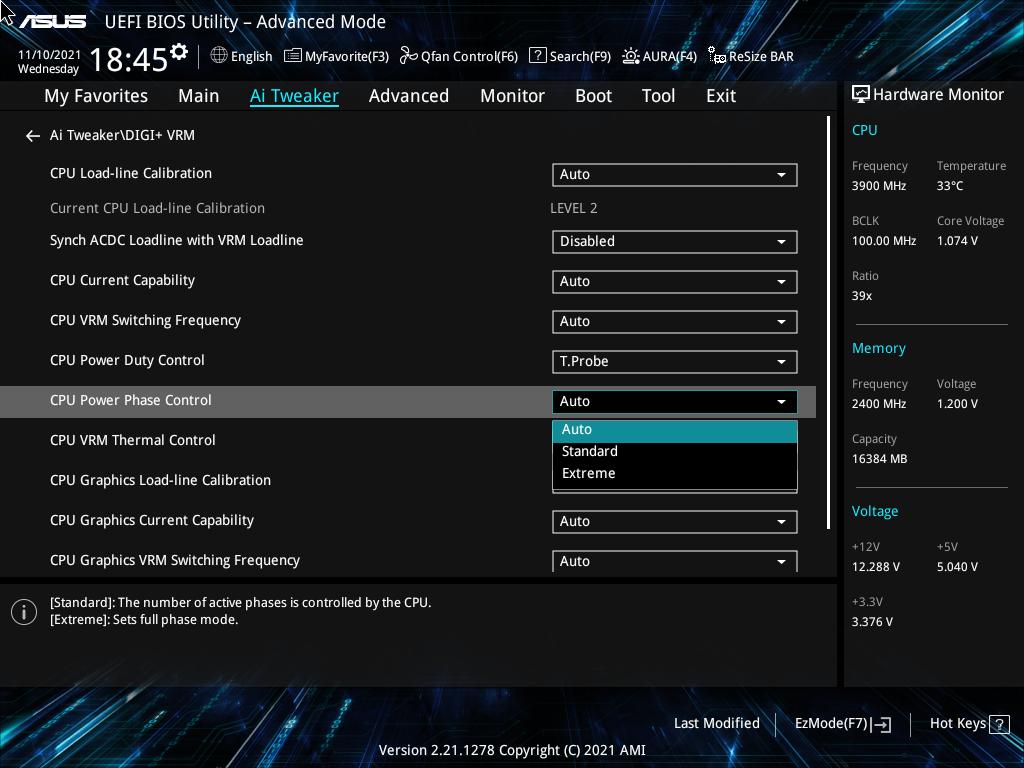The width and height of the screenshot is (1024, 768).
Task: Open Search(F9) question mark icon
Action: click(537, 56)
